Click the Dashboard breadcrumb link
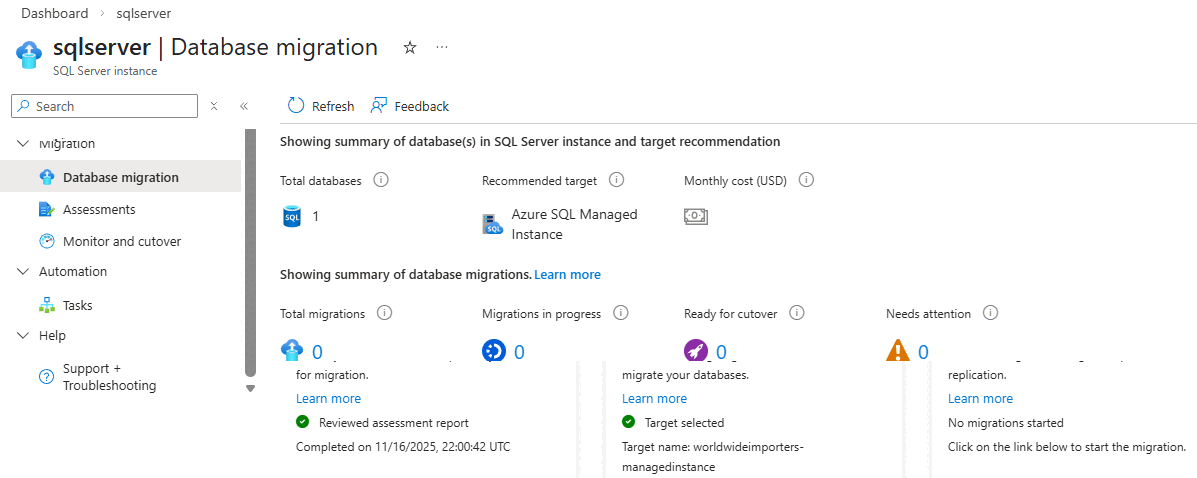1197x478 pixels. coord(54,13)
